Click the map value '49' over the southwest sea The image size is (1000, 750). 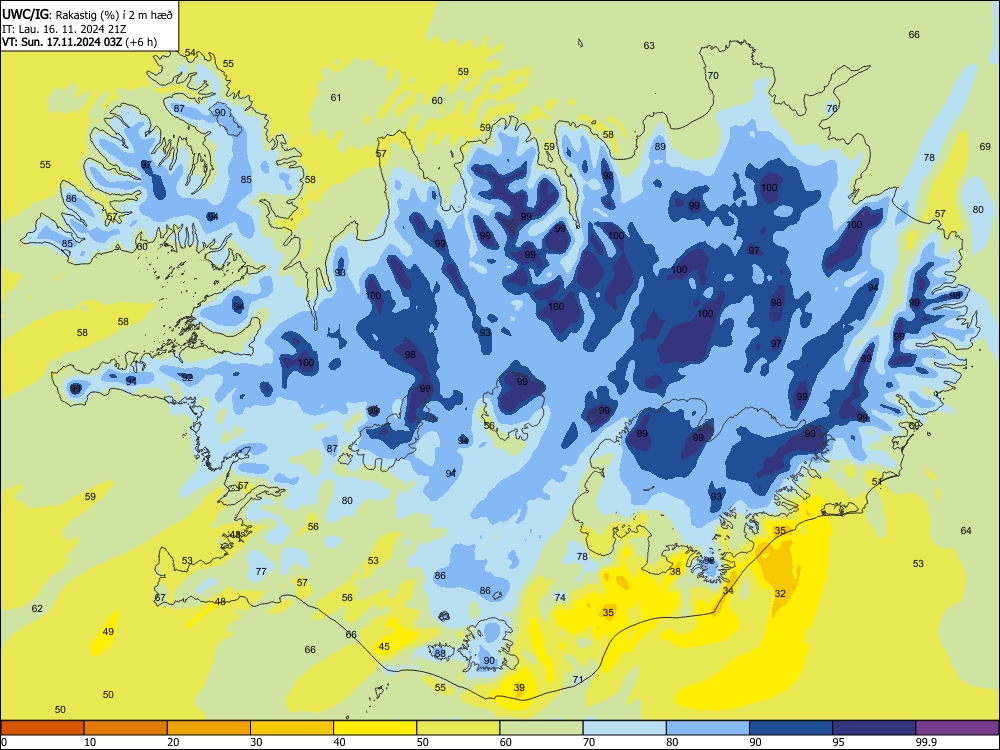(x=108, y=631)
